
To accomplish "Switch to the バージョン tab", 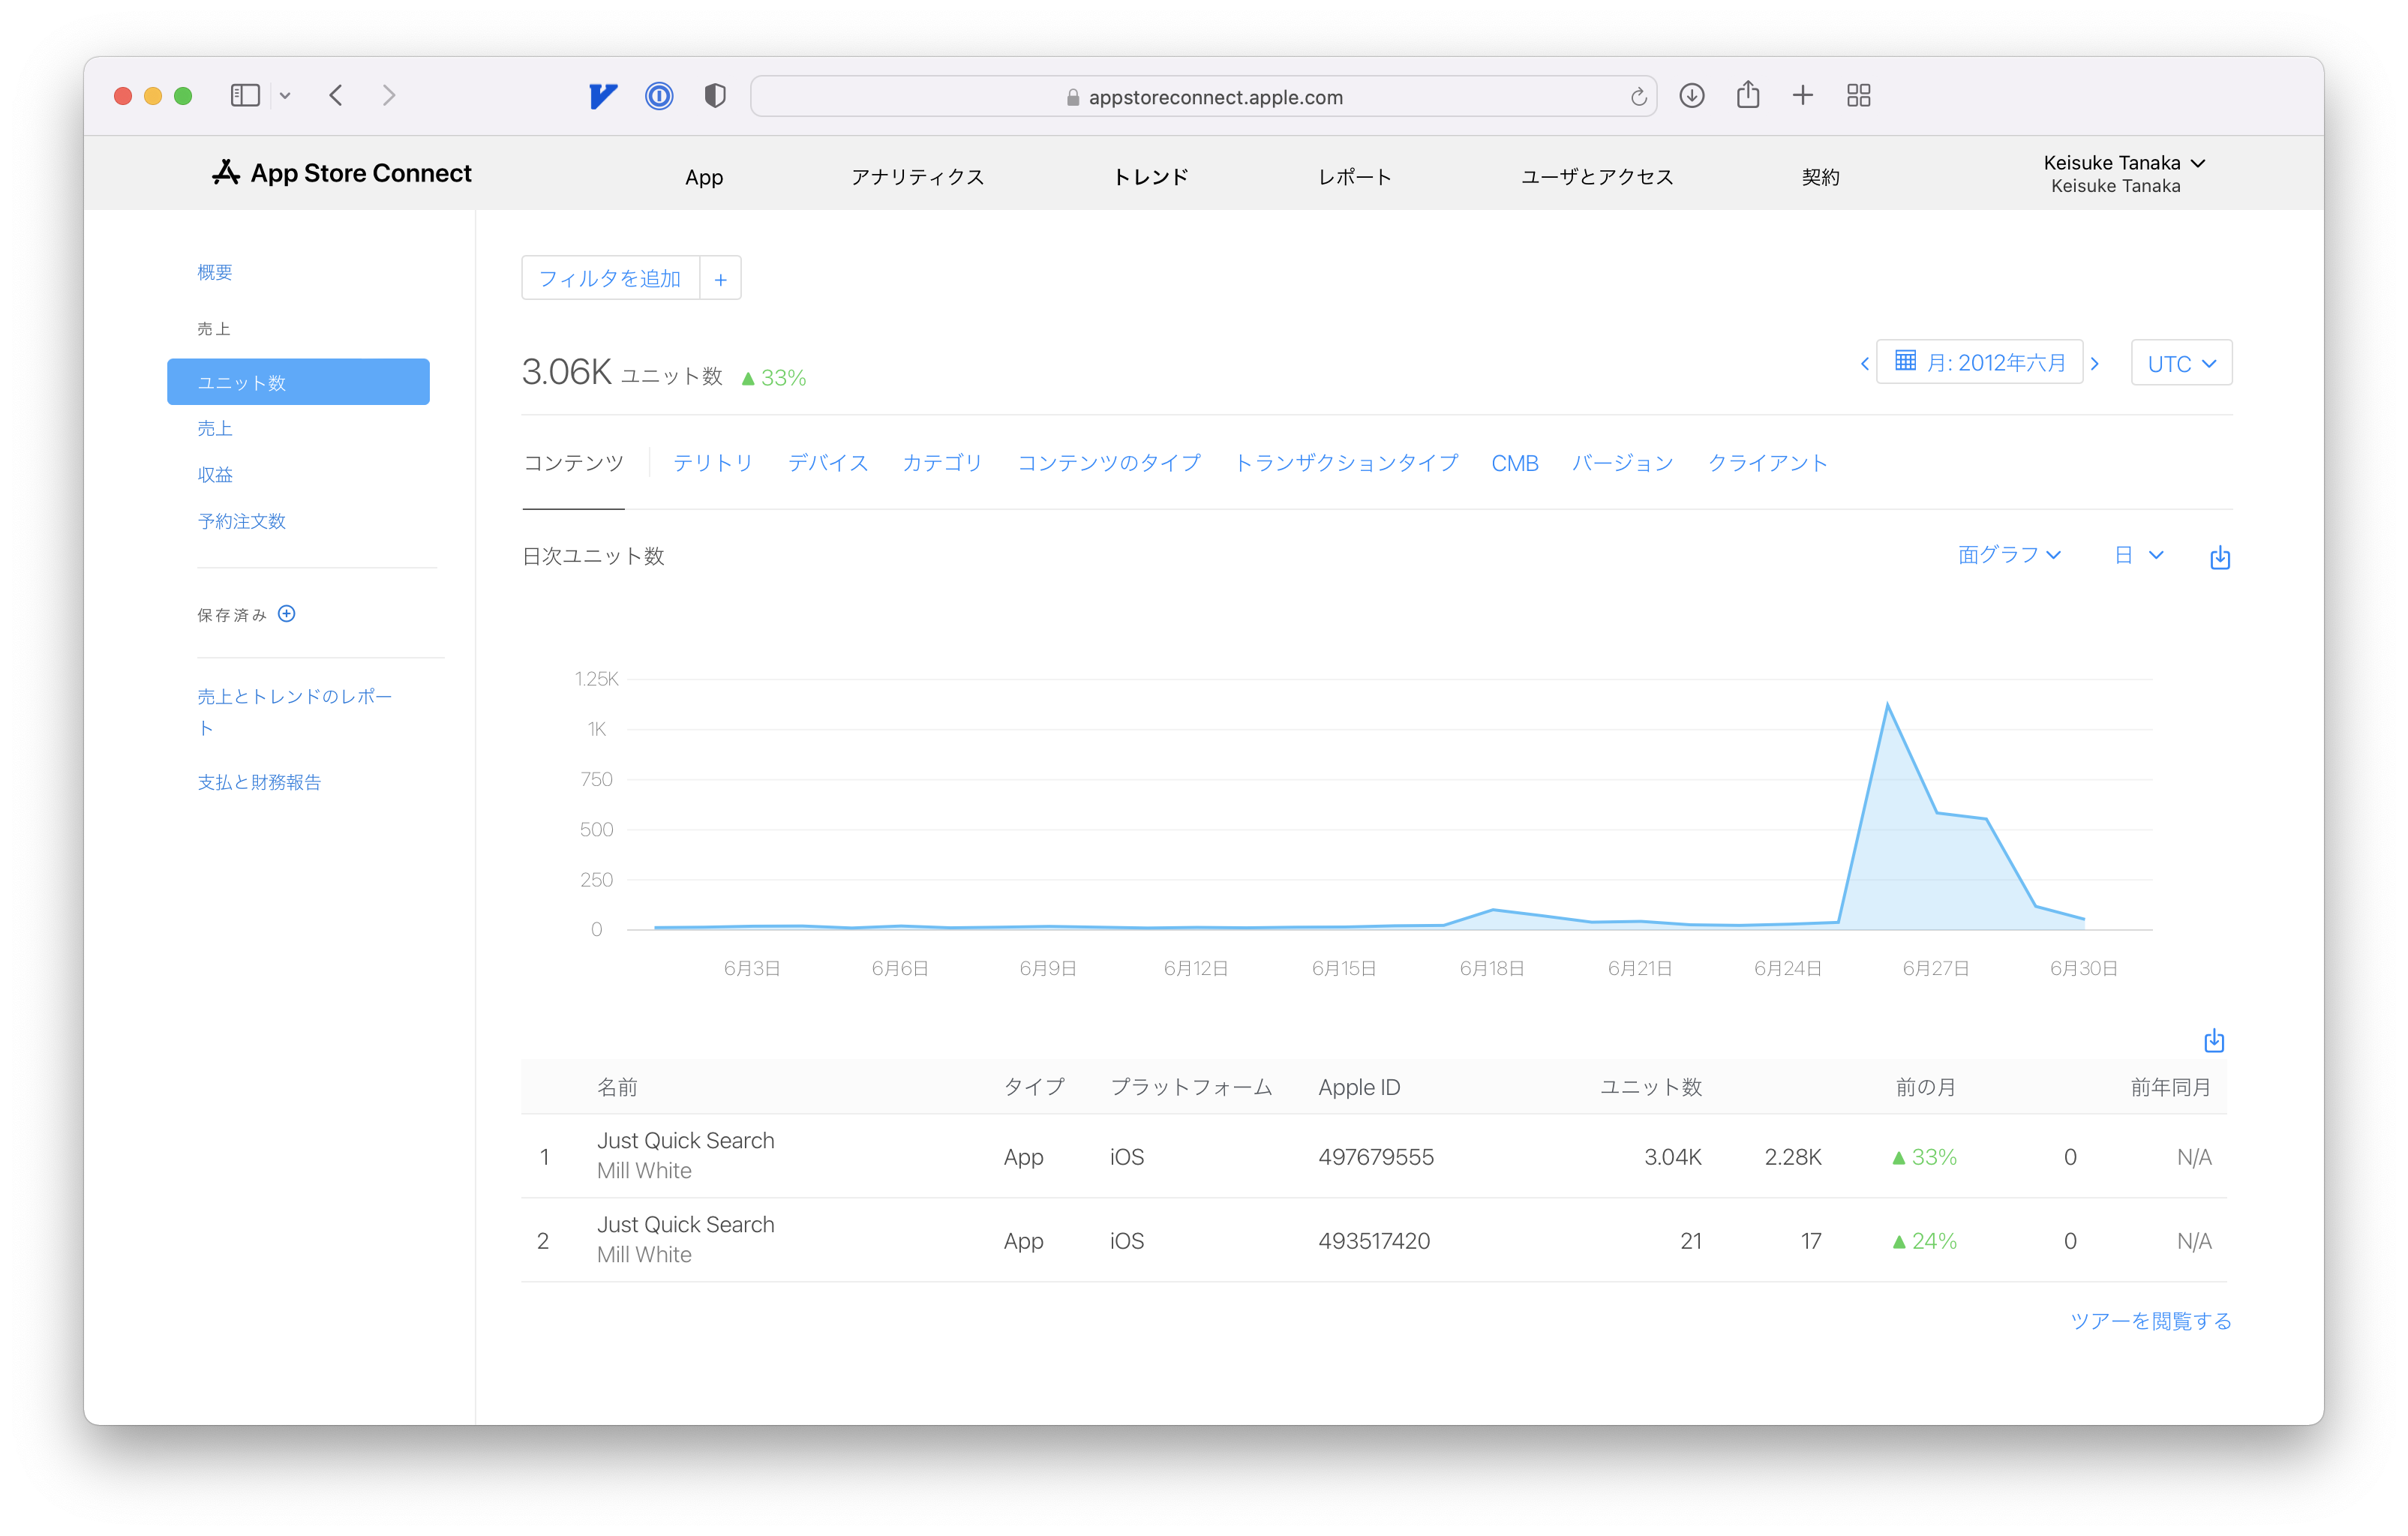I will point(1622,463).
